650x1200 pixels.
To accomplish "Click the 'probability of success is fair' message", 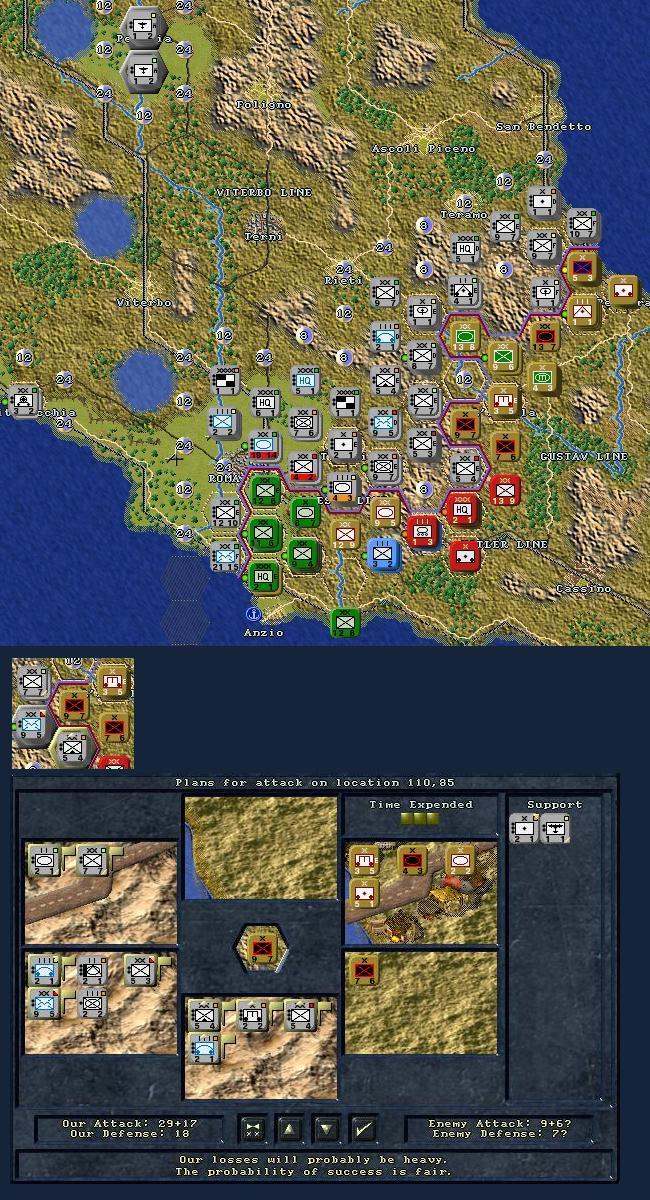I will (314, 1171).
